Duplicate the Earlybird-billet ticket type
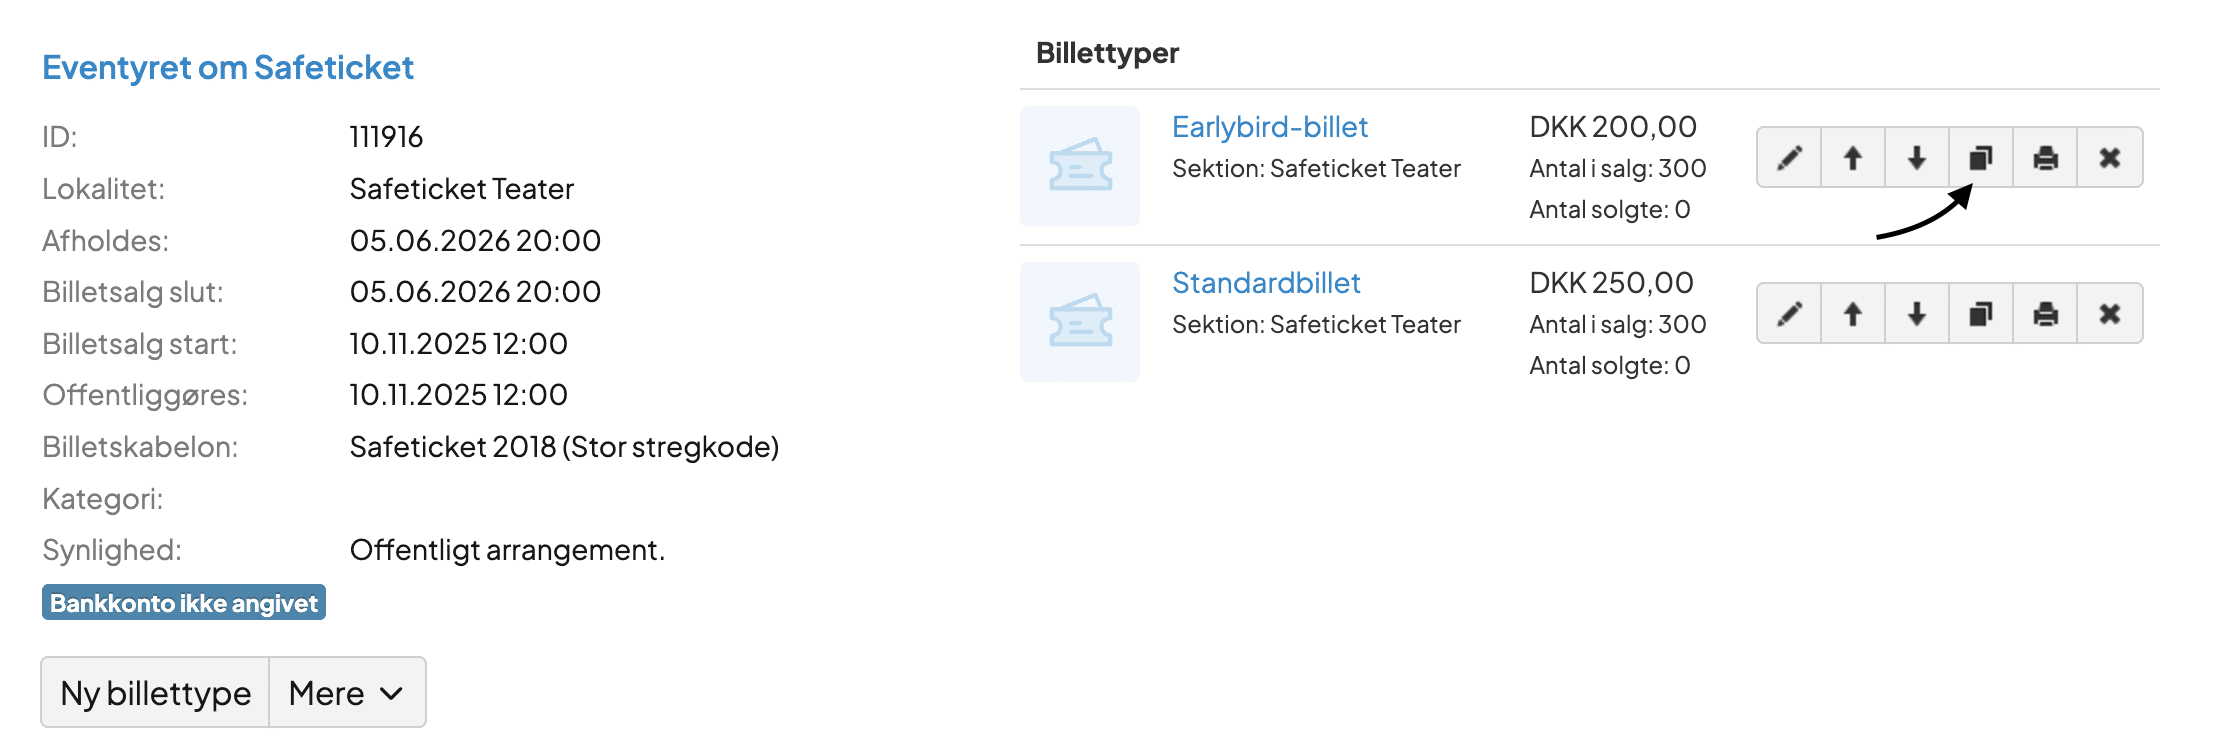The height and width of the screenshot is (748, 2232). pos(1981,158)
